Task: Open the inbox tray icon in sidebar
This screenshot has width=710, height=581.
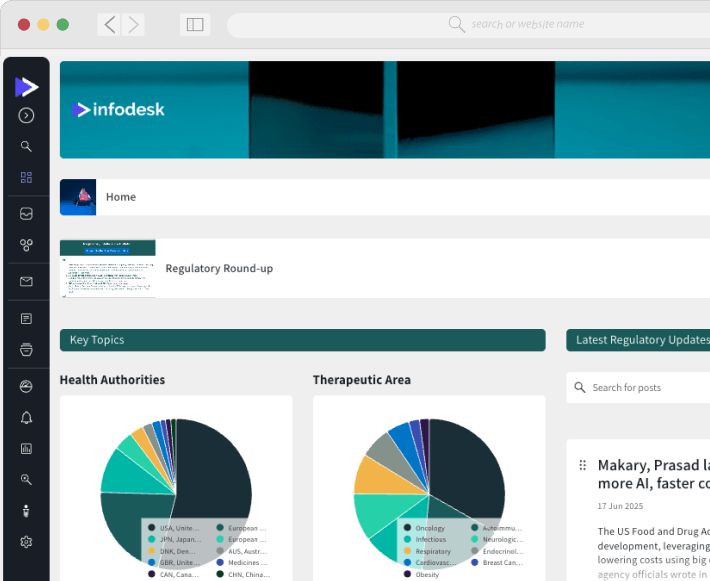Action: coord(26,213)
